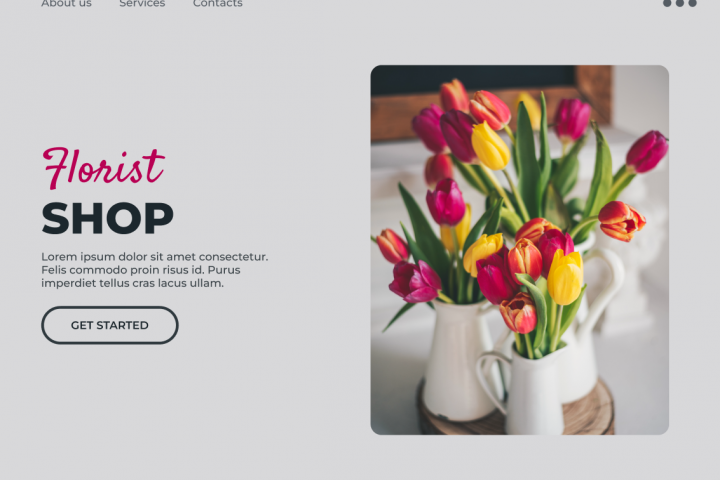Screen dimensions: 720x480
Task: Select the bold SHOP heading
Action: click(x=107, y=219)
